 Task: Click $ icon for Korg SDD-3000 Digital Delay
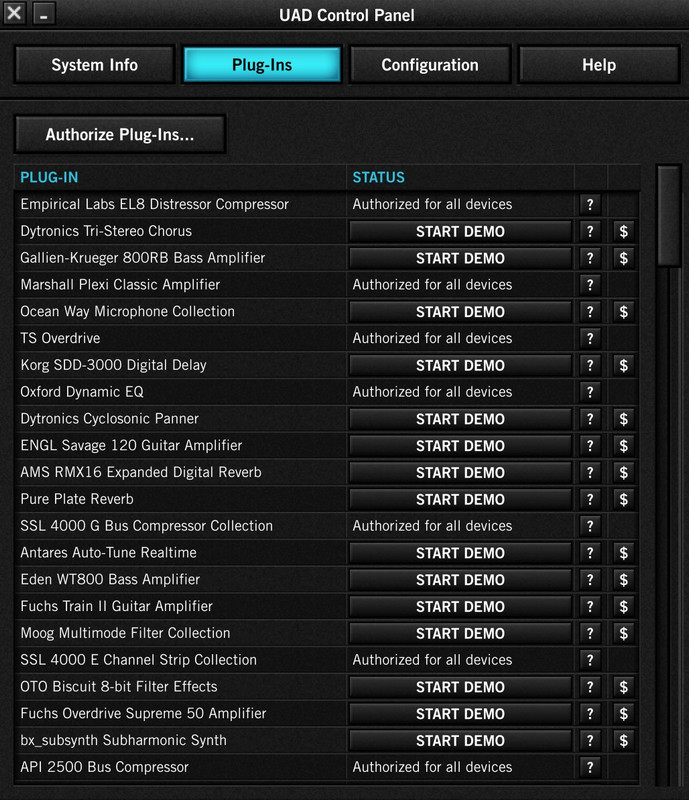coord(624,365)
